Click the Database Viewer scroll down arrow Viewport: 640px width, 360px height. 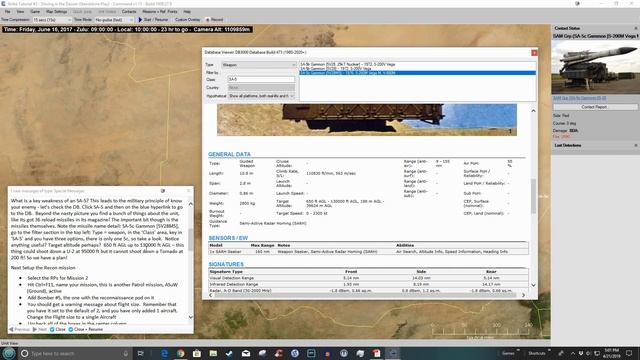point(533,285)
